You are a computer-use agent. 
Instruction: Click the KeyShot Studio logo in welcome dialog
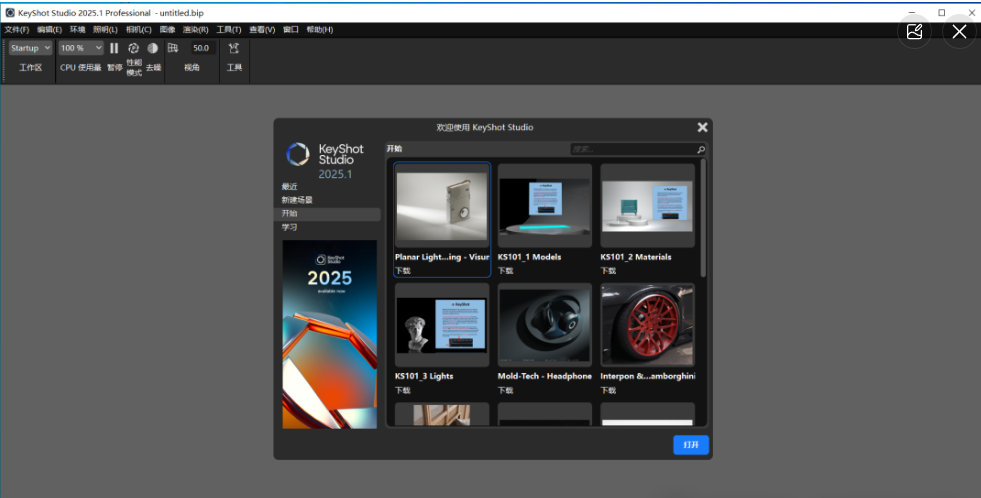coord(298,154)
